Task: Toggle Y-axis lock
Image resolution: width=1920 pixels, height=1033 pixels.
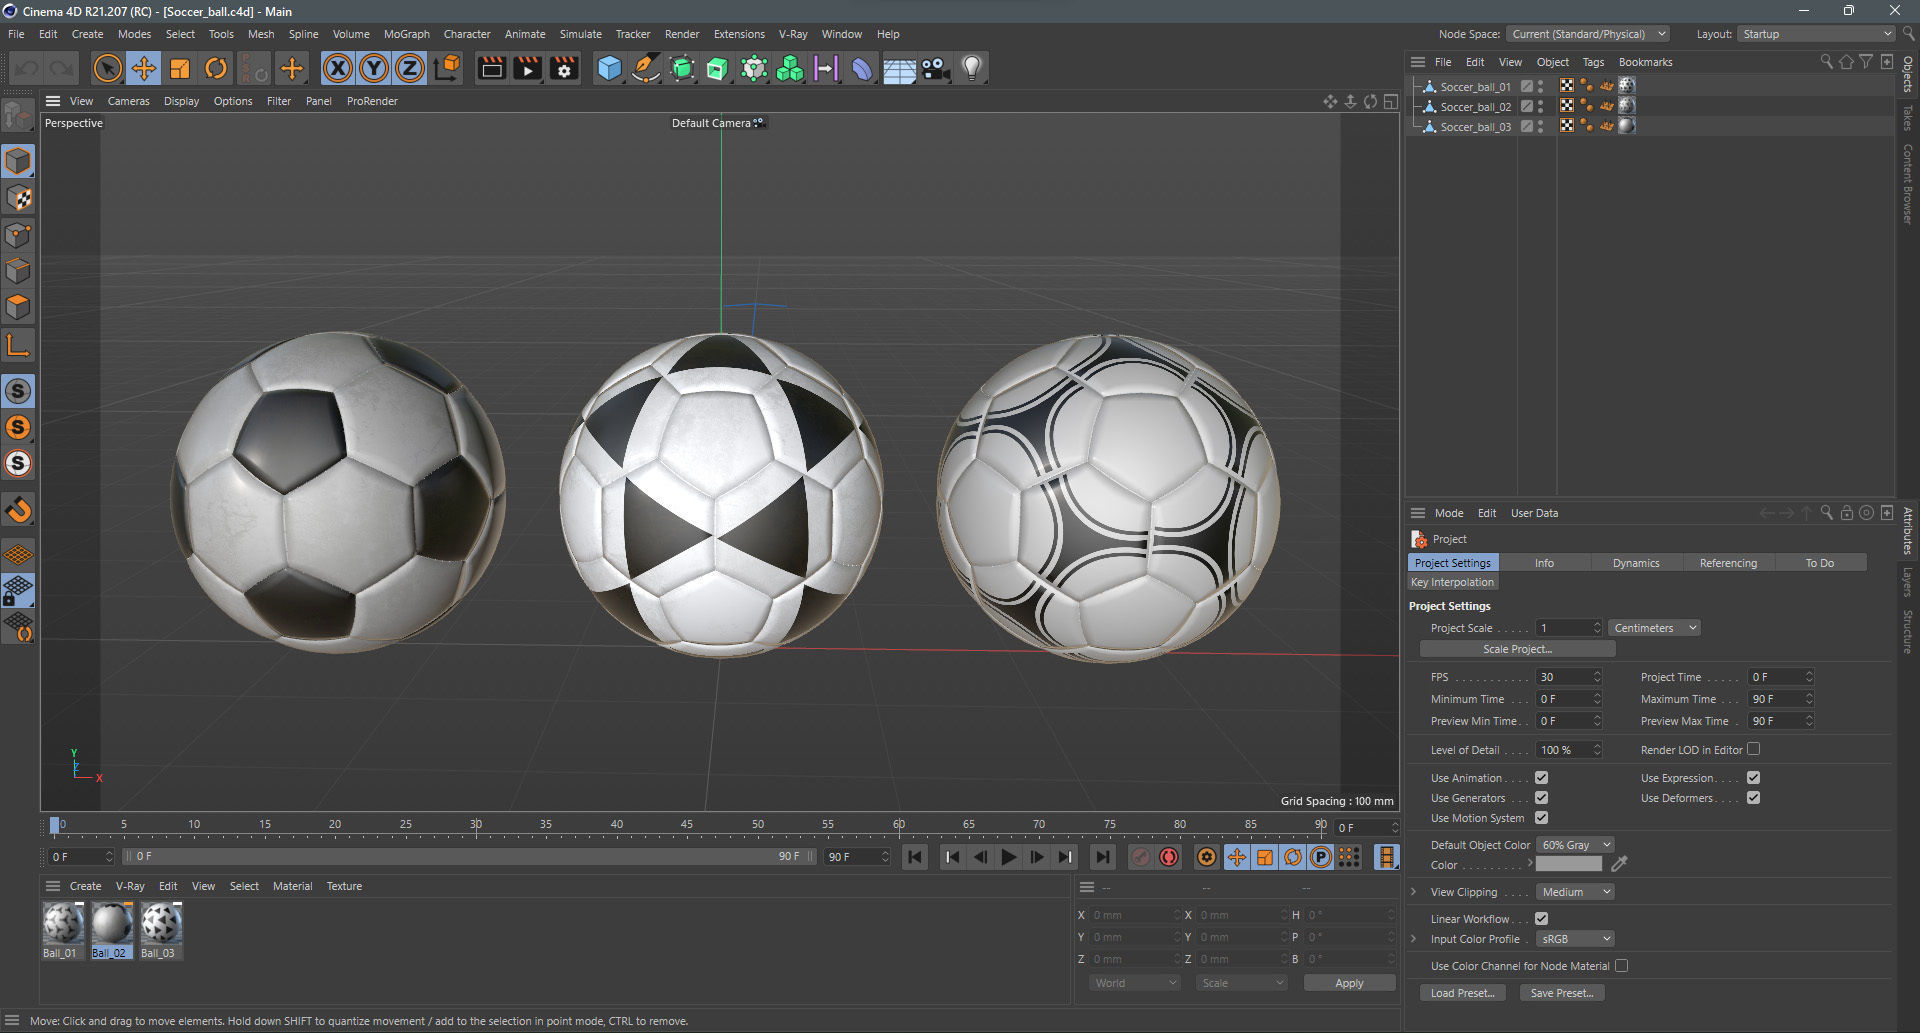Action: point(374,68)
